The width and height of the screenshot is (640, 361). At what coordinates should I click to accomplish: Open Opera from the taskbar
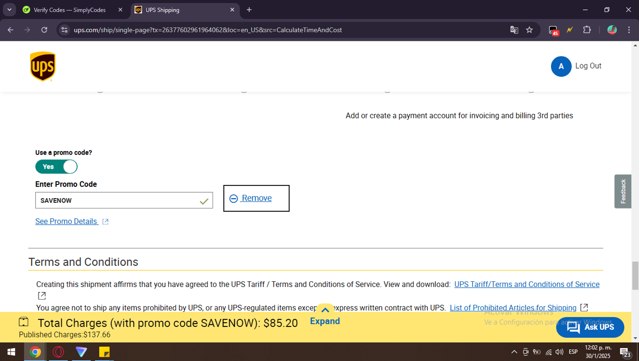58,352
